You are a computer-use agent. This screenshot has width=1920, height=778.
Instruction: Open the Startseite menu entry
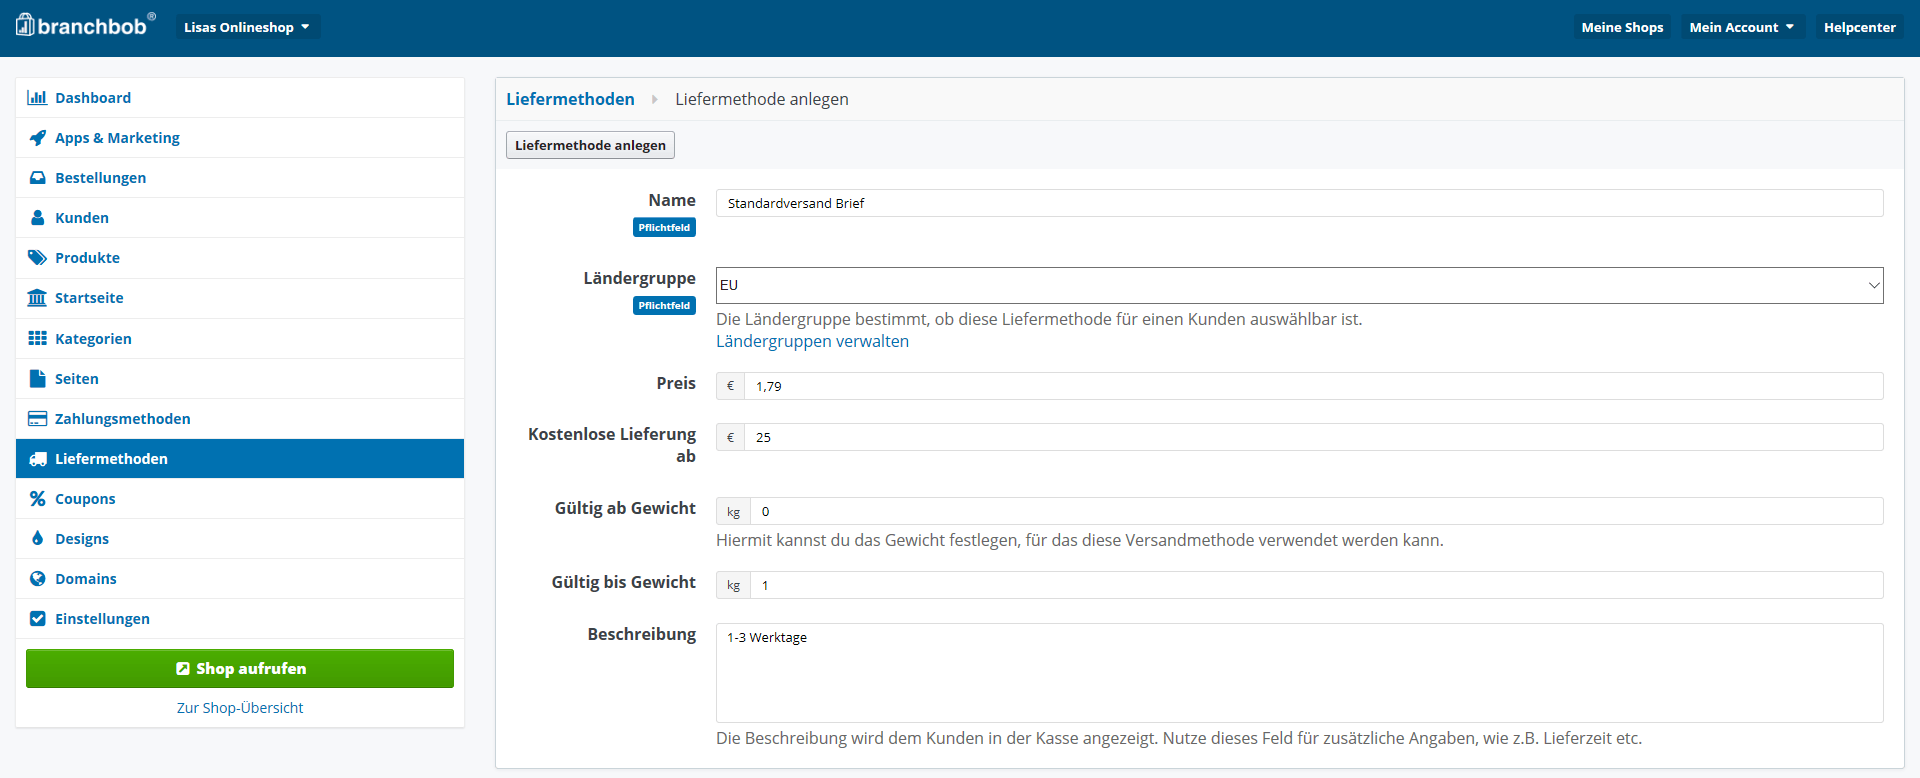pyautogui.click(x=240, y=298)
